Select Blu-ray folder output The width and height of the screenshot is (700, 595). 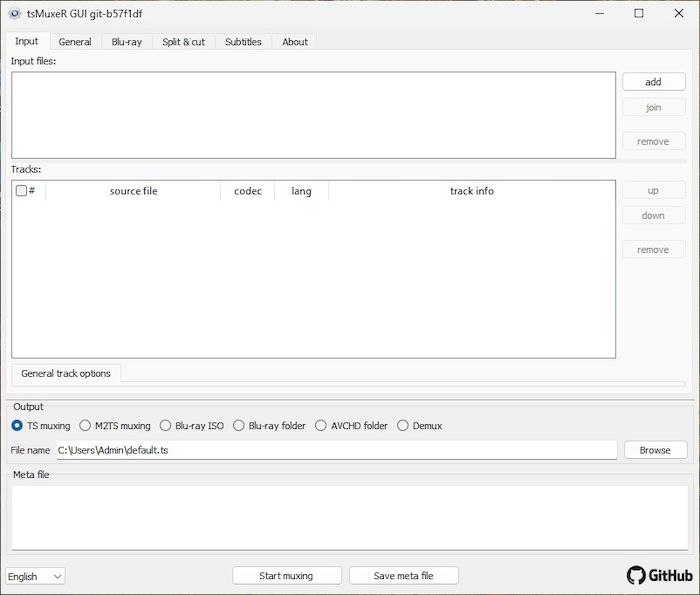coord(239,426)
